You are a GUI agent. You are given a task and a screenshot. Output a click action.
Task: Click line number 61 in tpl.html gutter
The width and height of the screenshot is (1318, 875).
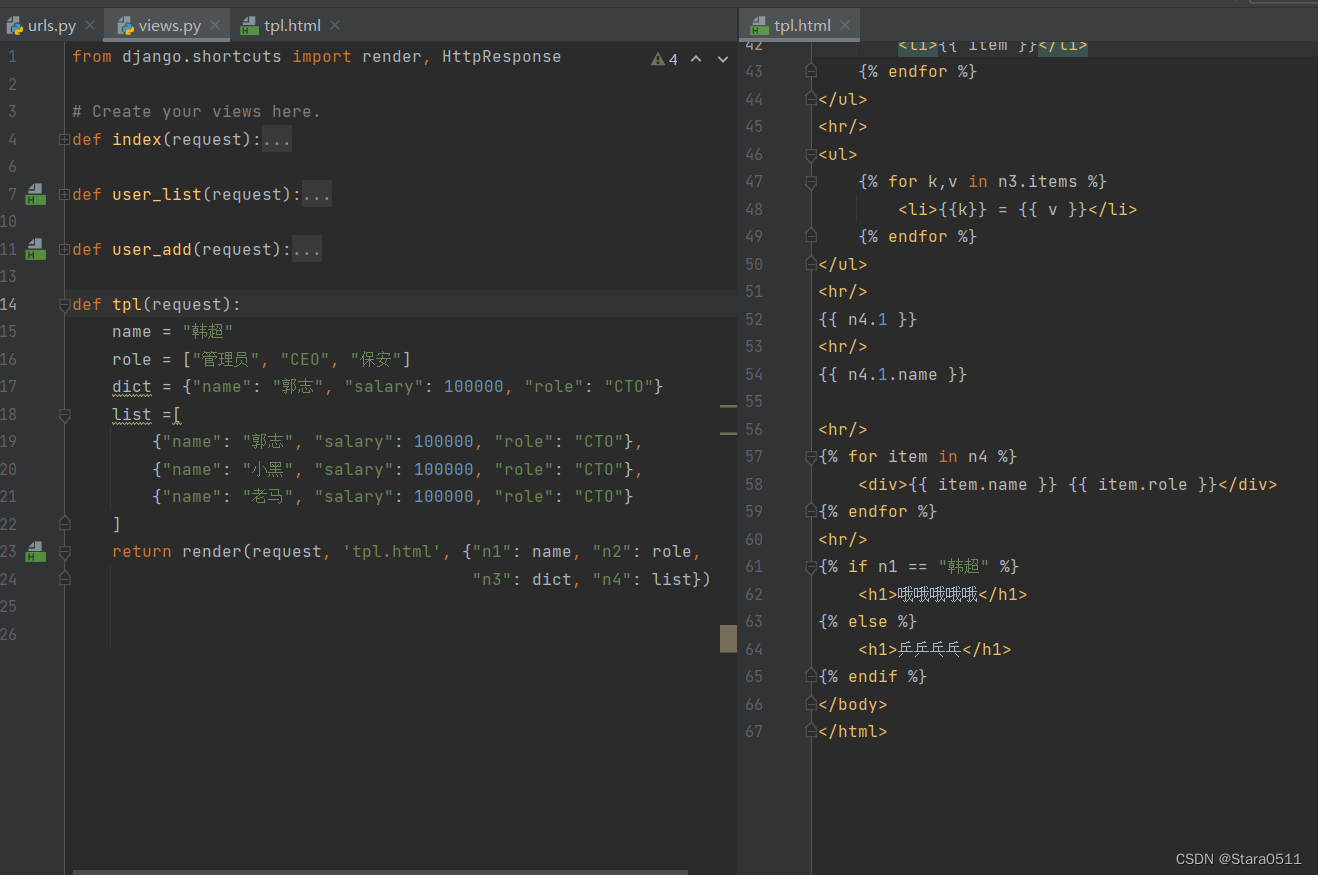coord(754,566)
